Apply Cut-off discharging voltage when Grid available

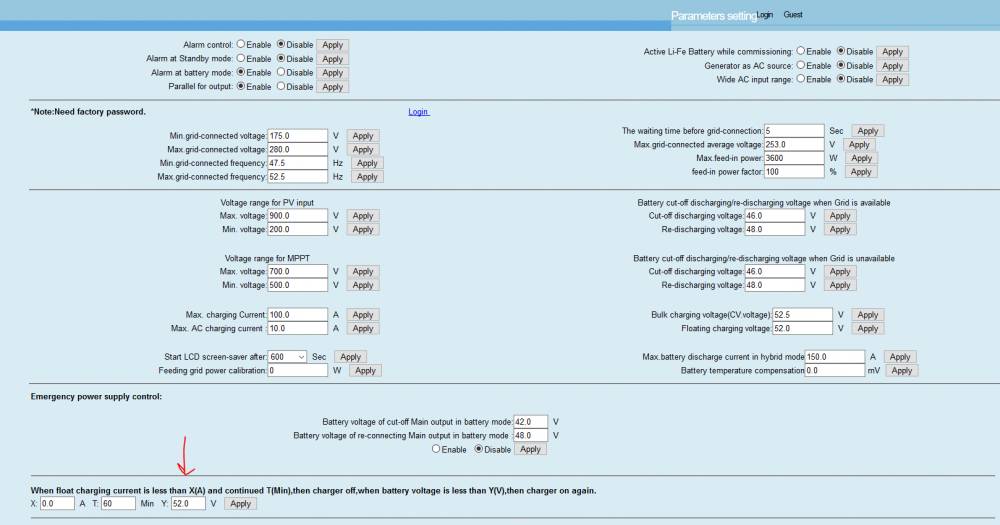click(839, 216)
